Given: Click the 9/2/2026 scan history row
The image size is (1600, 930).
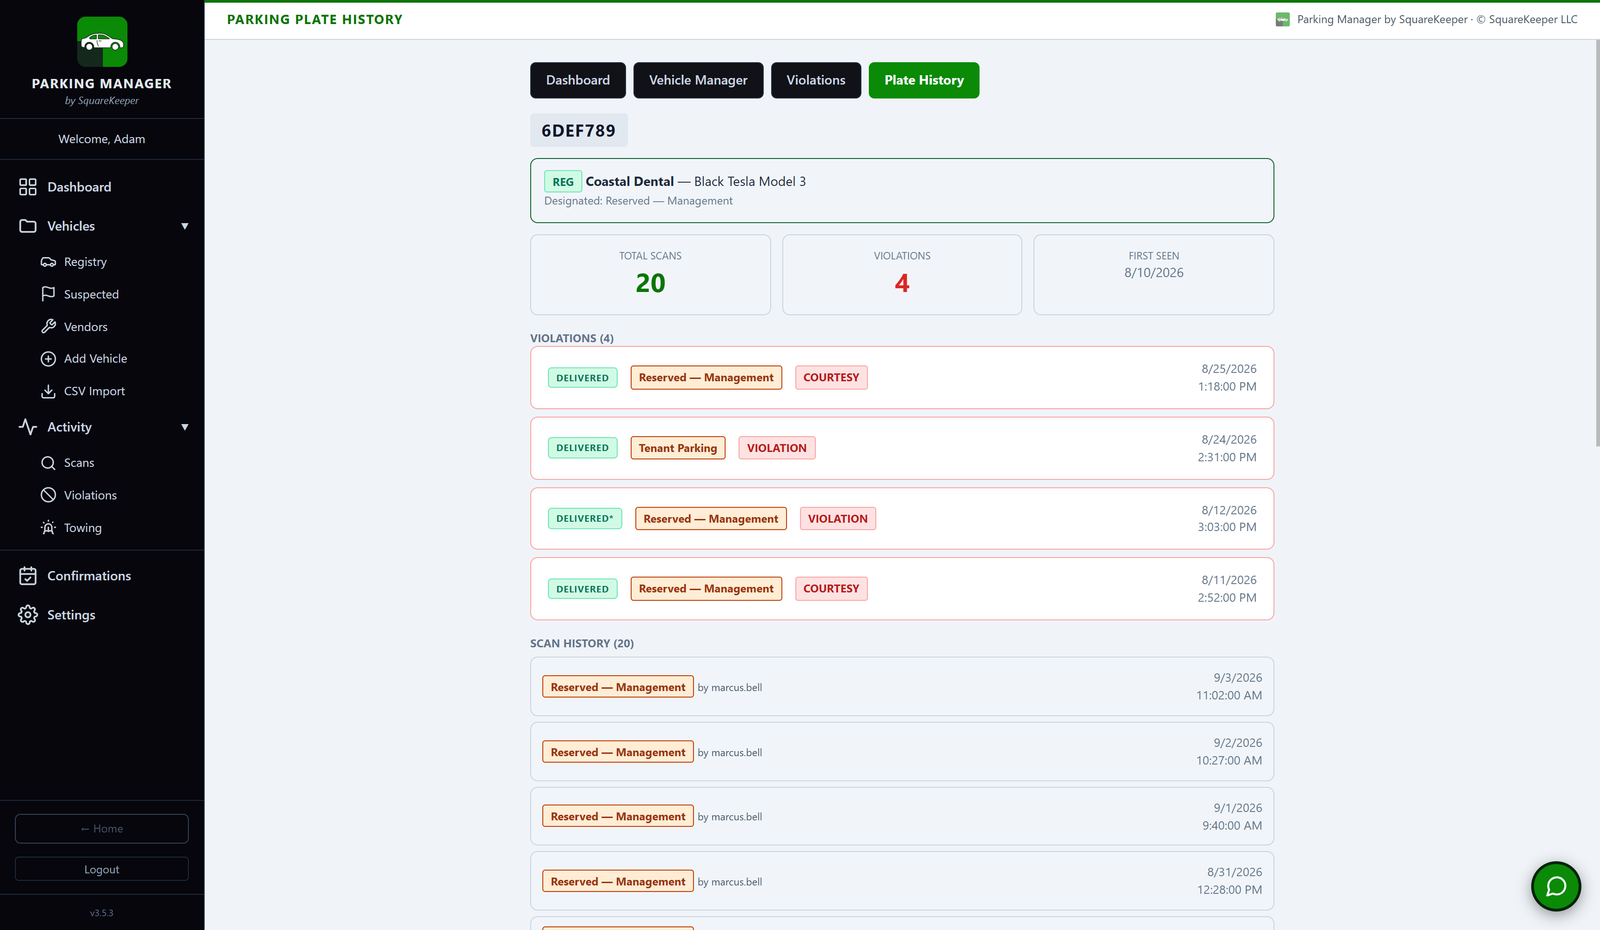Looking at the screenshot, I should coord(902,752).
